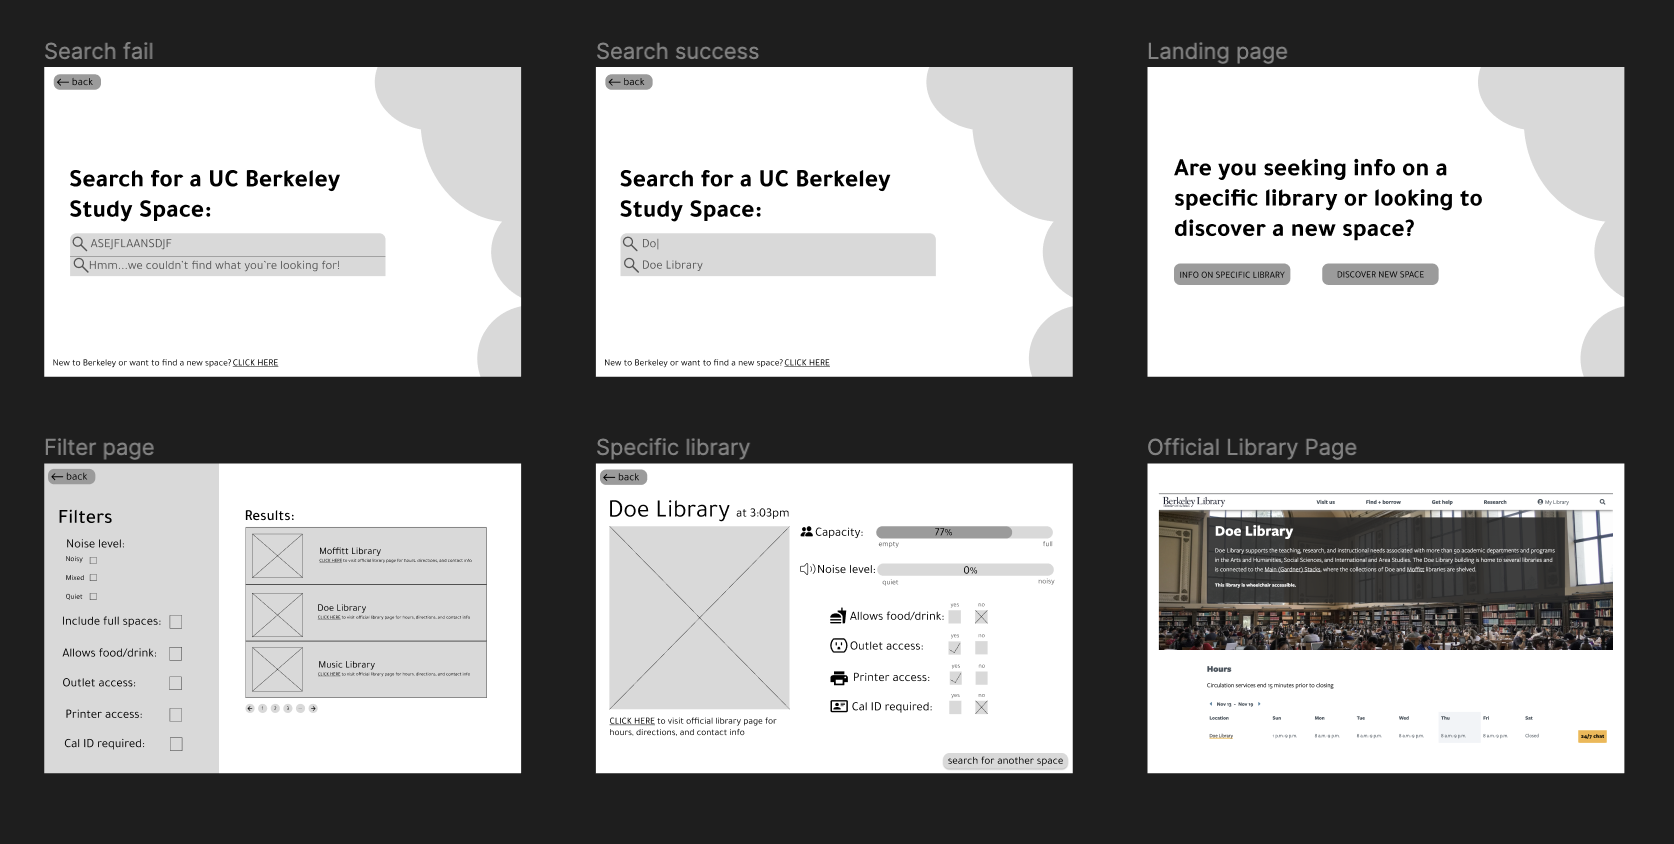The height and width of the screenshot is (844, 1674).
Task: Click the previous-page arrow under Results
Action: 250,708
